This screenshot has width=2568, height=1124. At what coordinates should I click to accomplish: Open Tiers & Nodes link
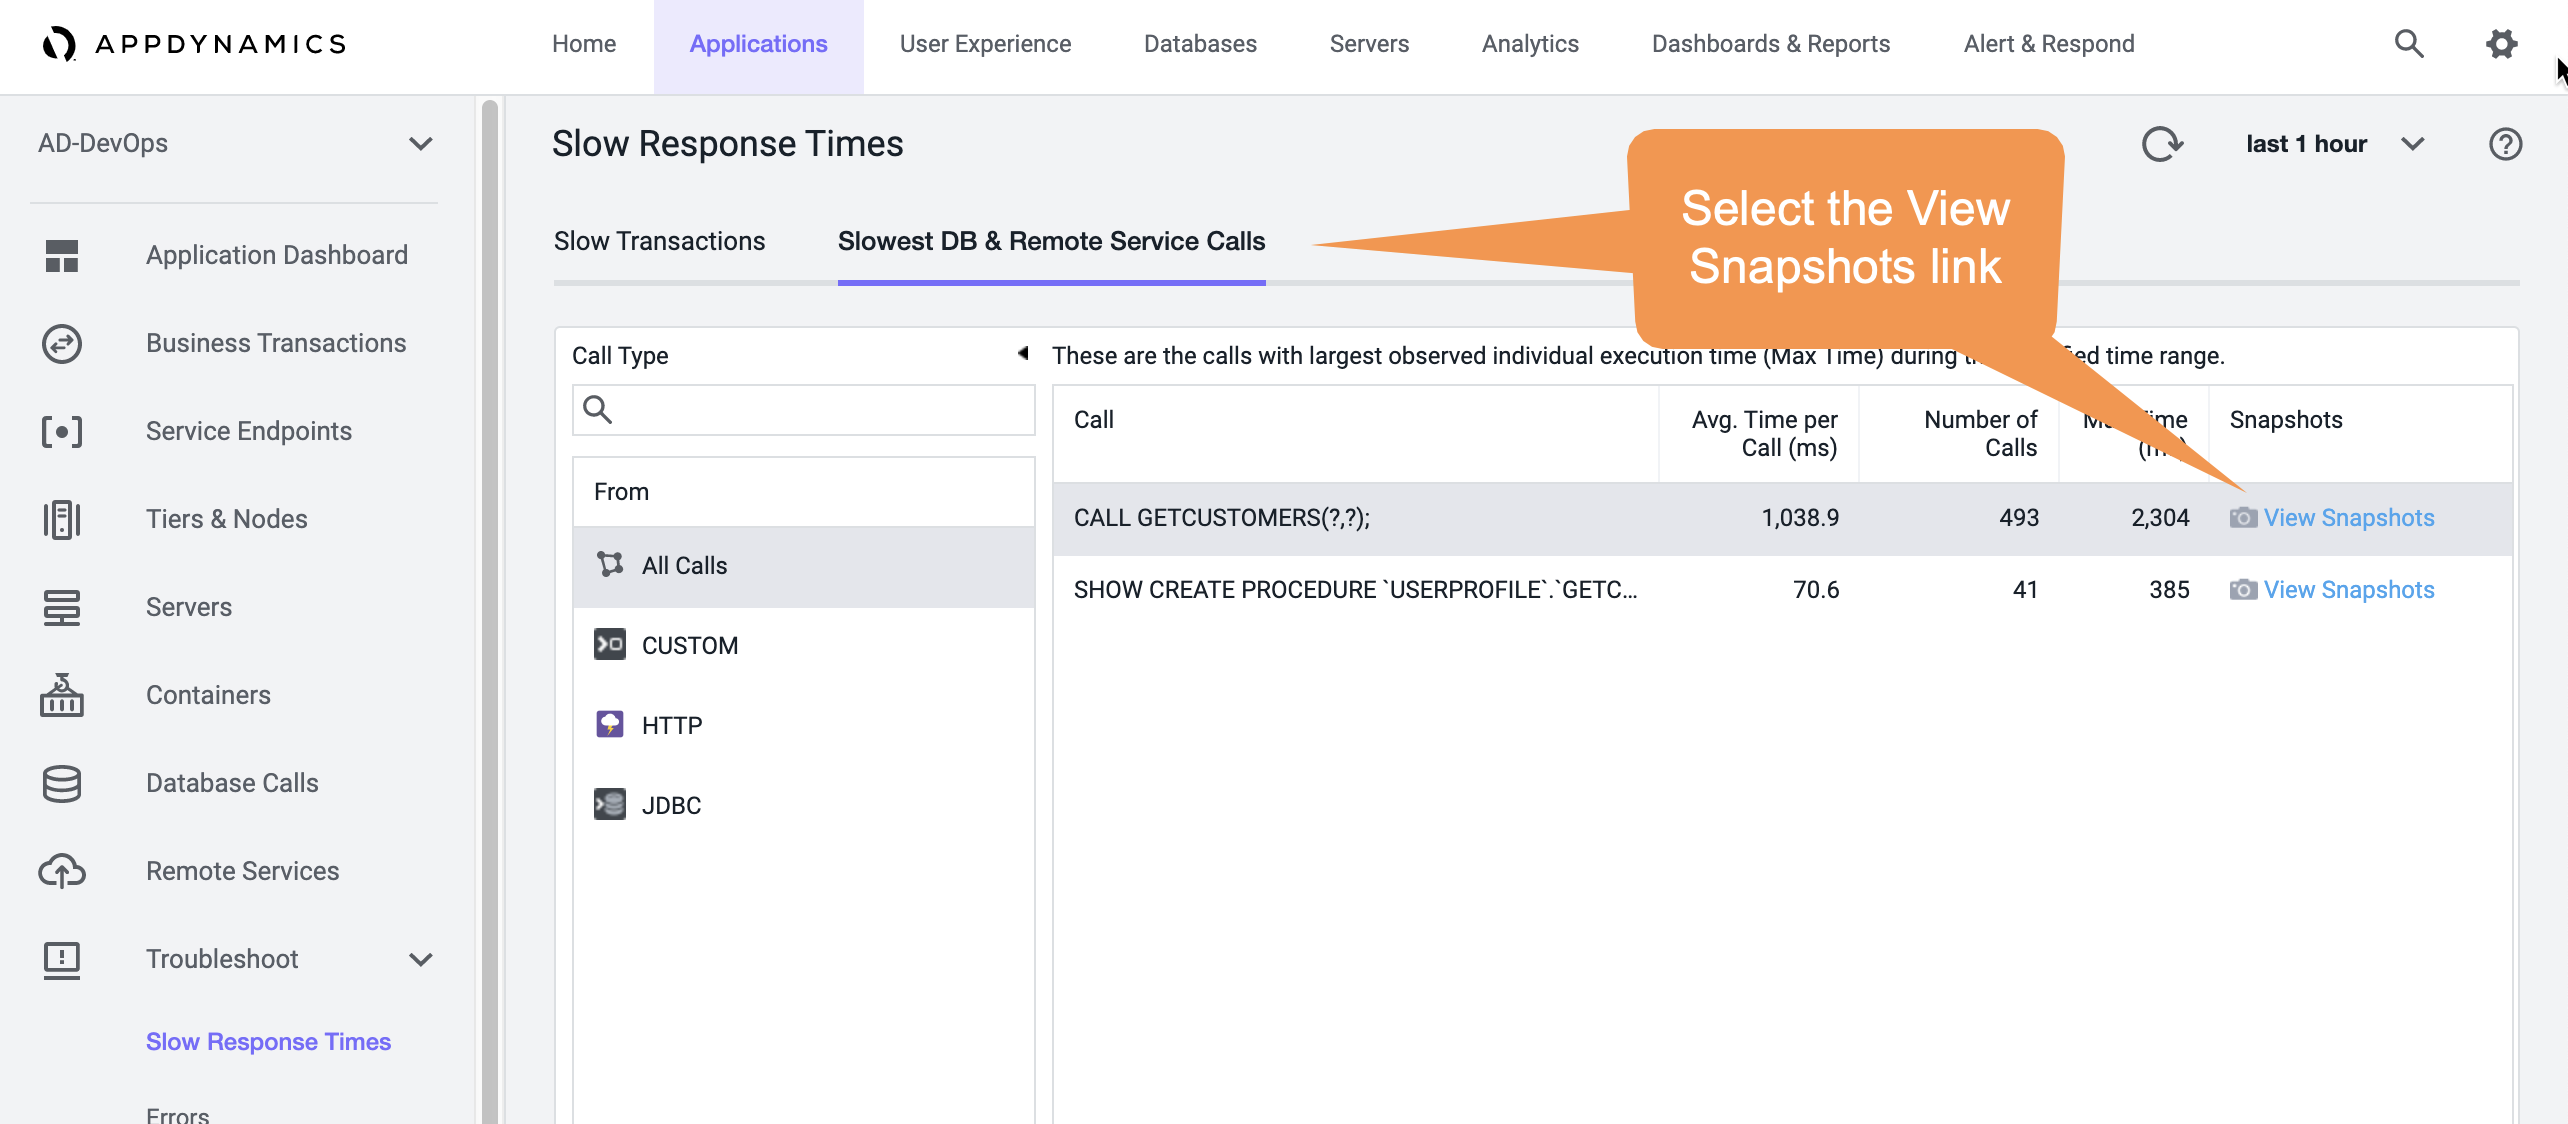click(x=227, y=520)
